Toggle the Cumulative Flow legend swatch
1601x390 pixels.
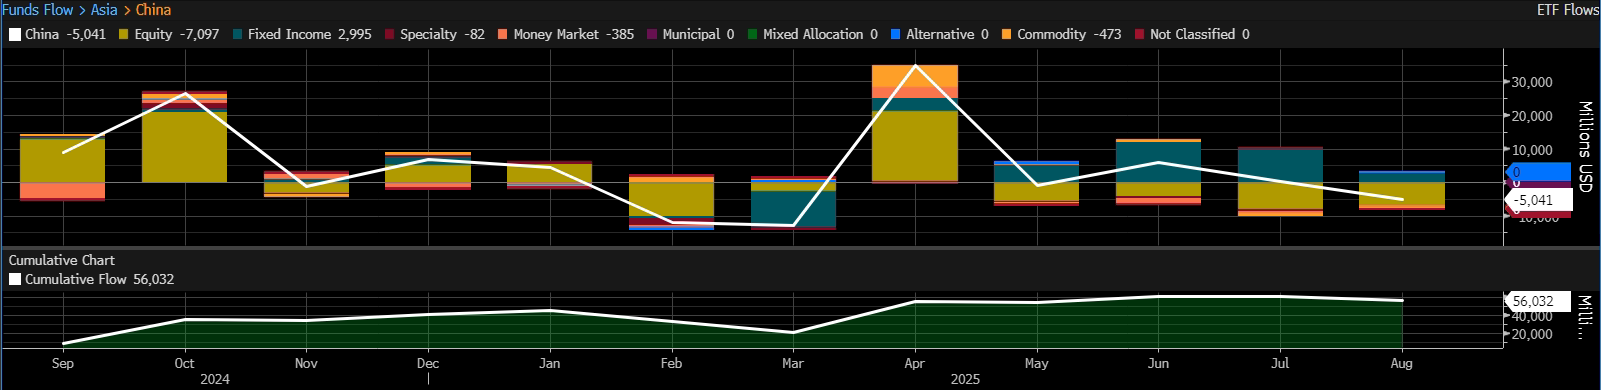coord(15,279)
